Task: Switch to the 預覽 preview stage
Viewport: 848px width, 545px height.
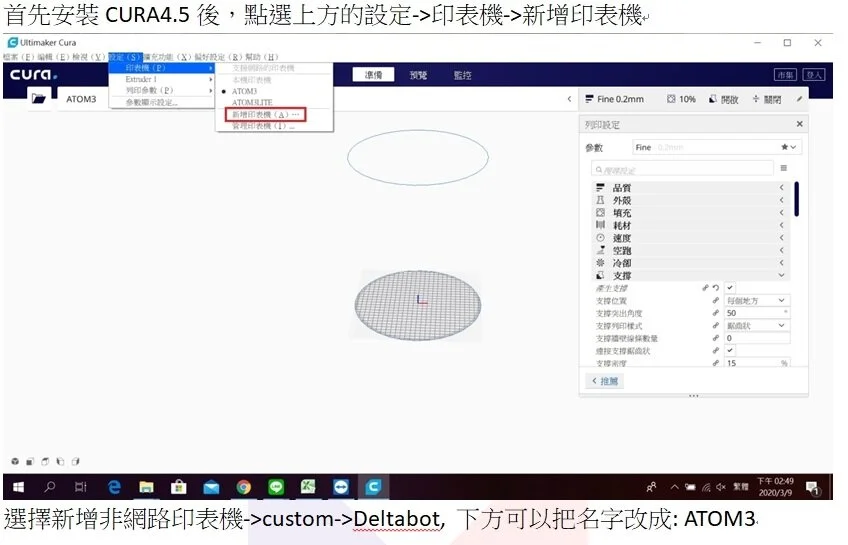Action: tap(418, 75)
